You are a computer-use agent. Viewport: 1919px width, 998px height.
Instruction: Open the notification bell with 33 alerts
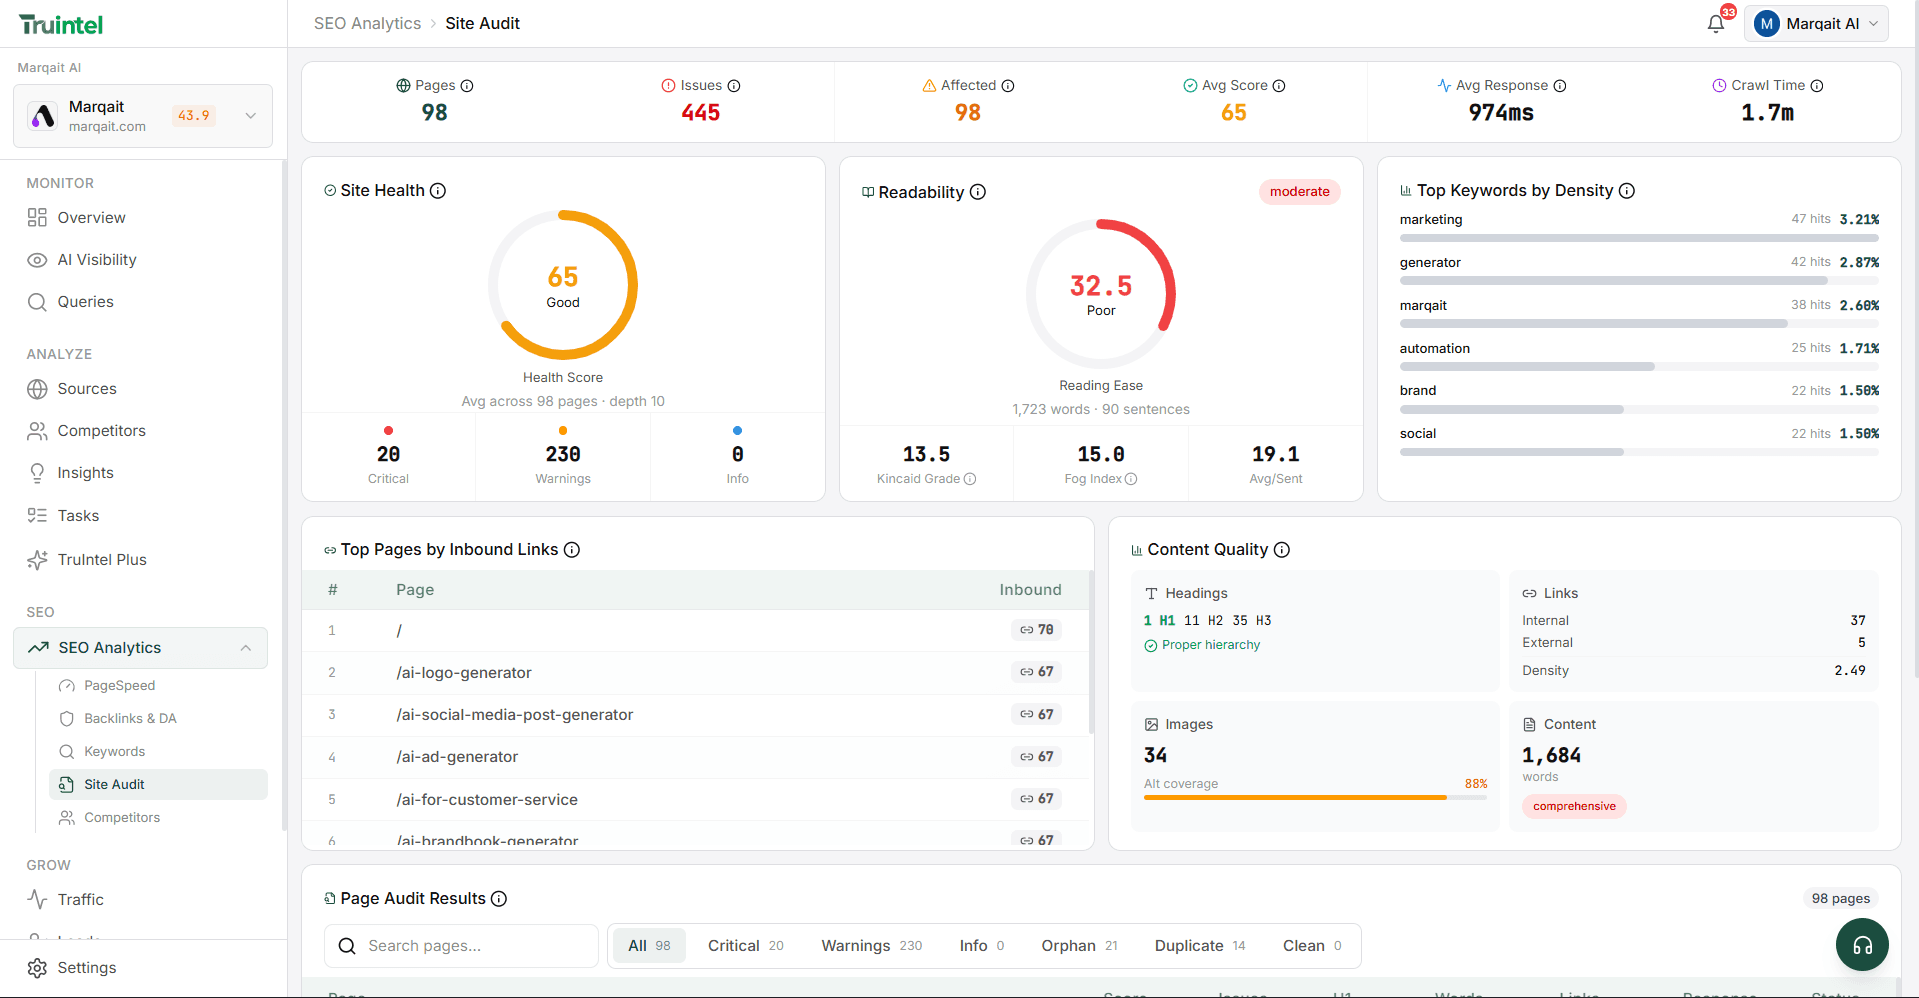tap(1716, 22)
